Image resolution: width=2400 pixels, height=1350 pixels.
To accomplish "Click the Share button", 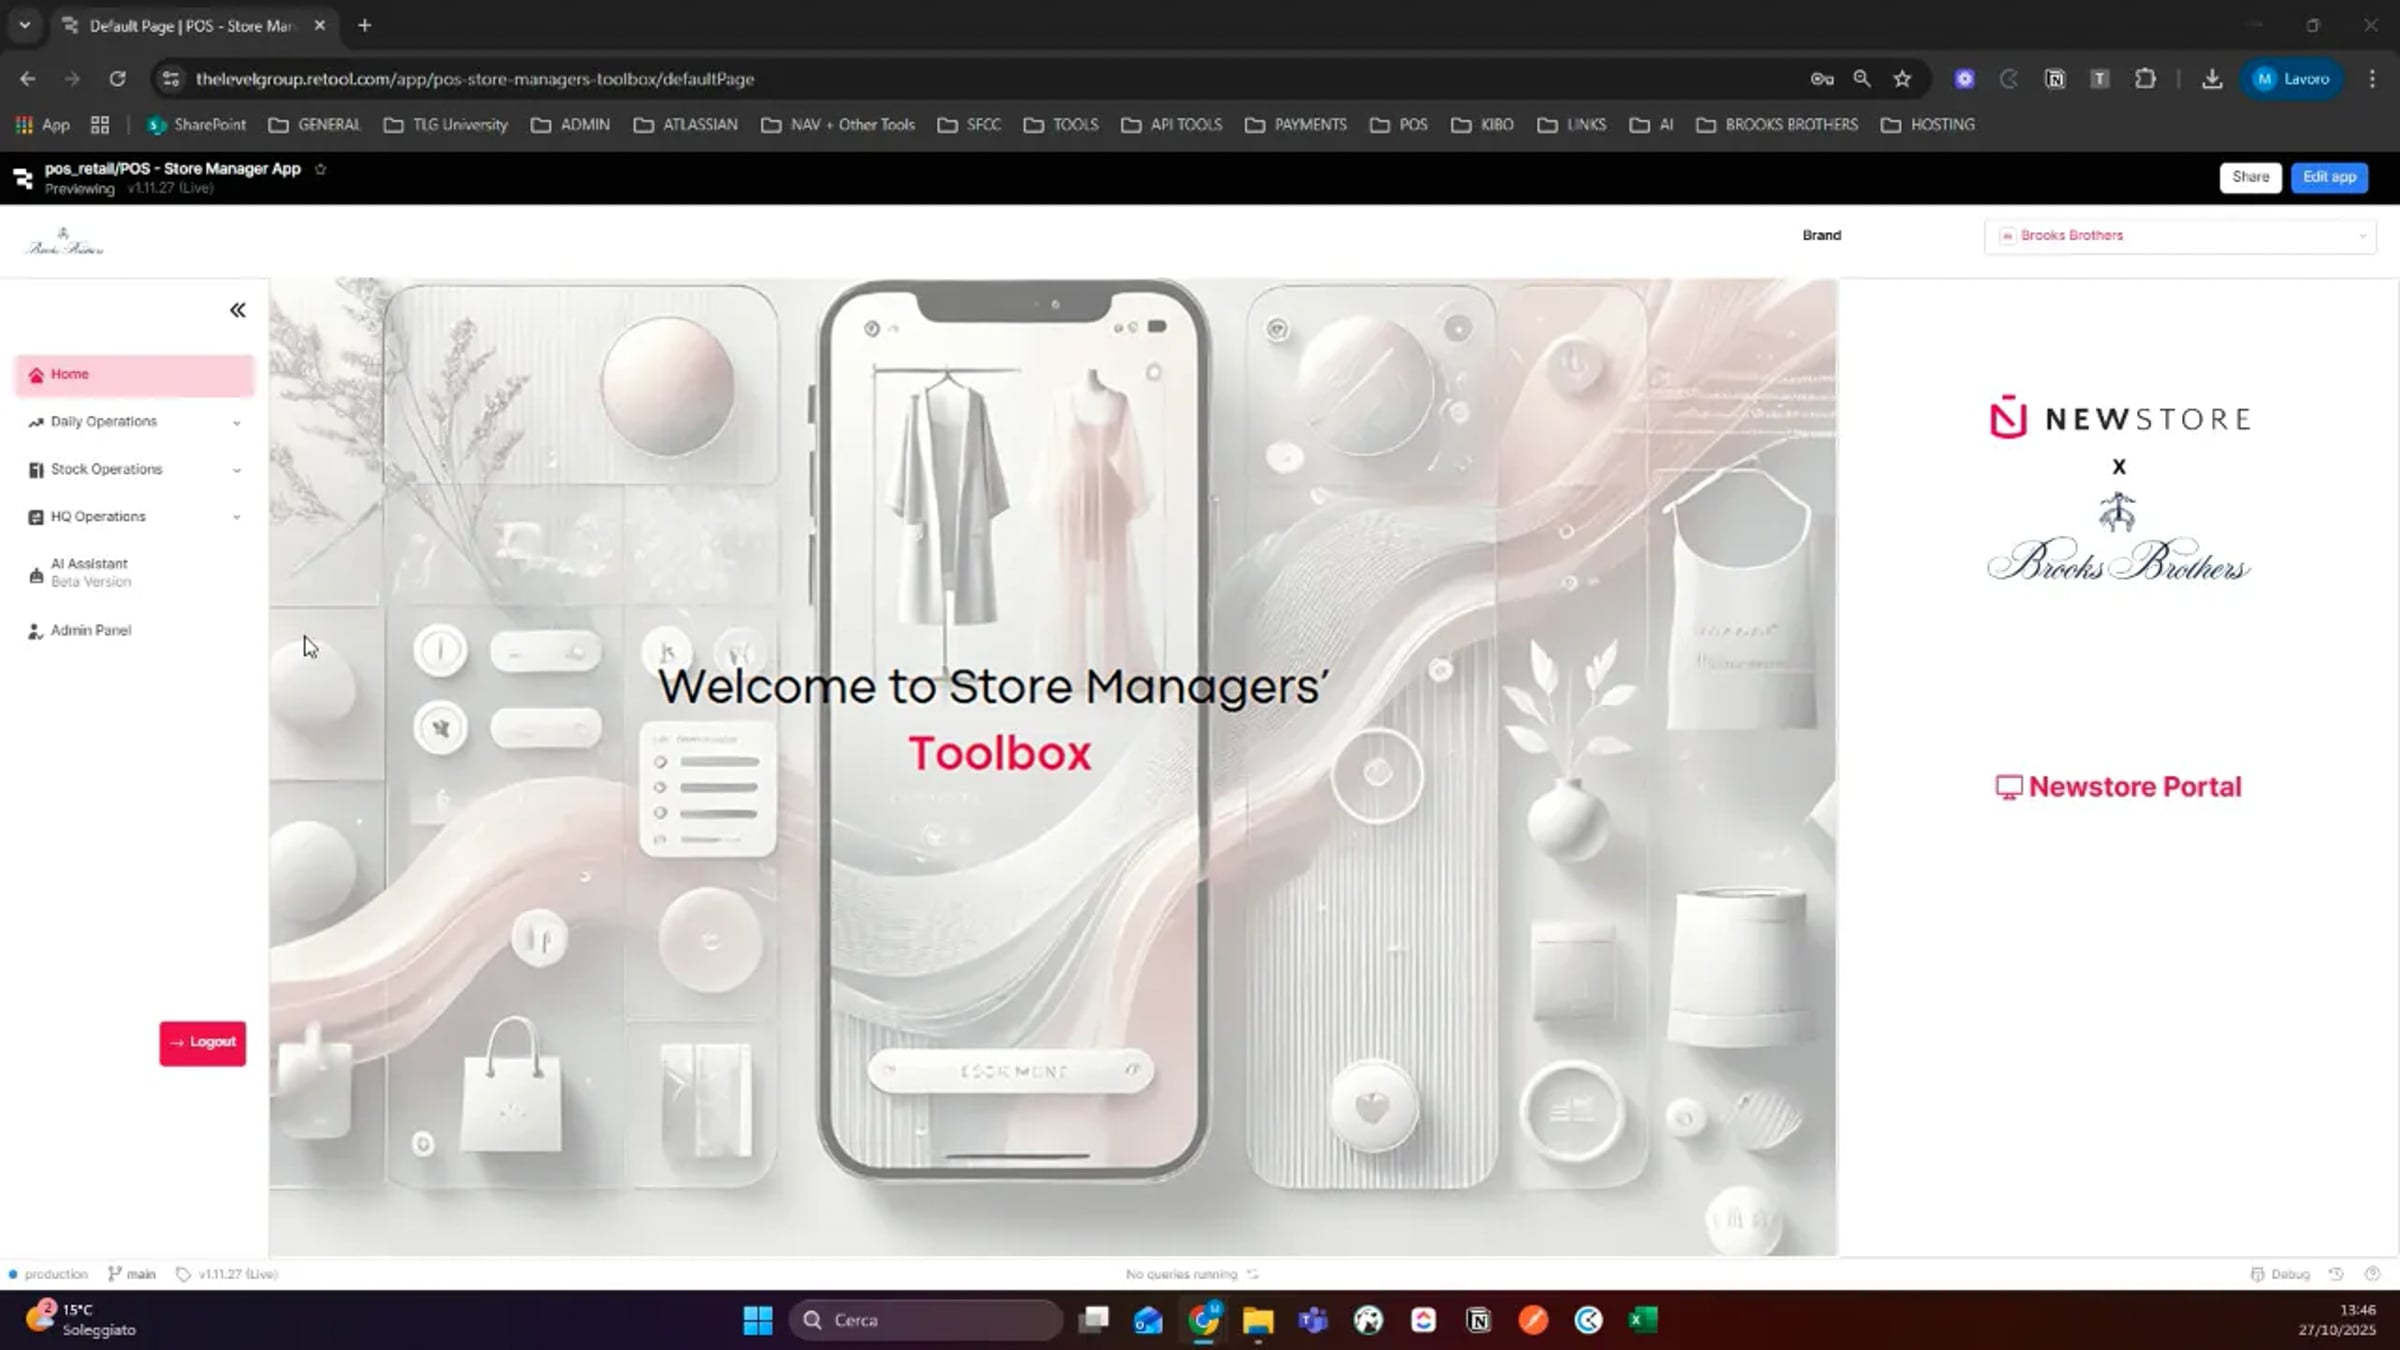I will 2250,177.
